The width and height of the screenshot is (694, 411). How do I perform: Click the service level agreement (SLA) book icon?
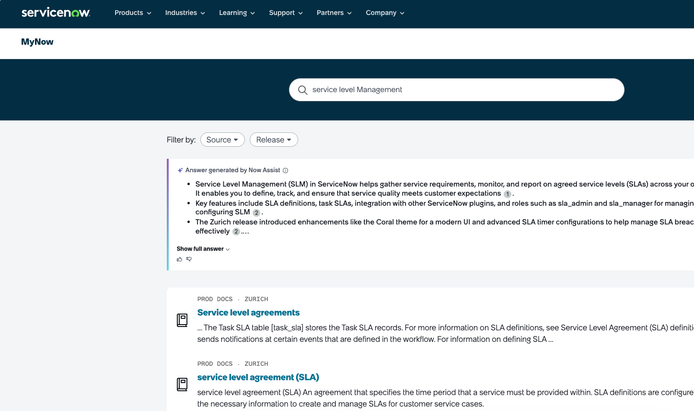click(182, 384)
